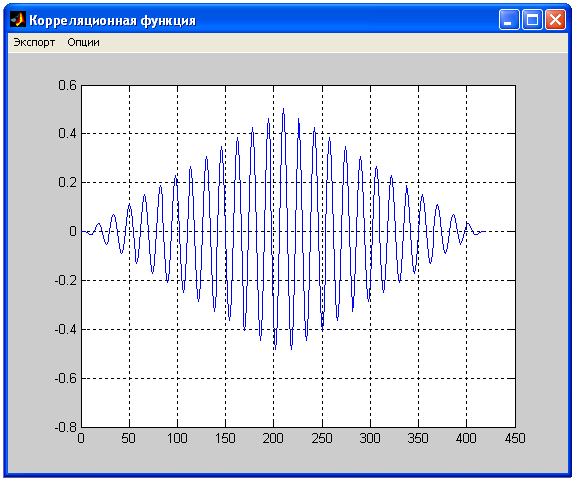Click the x-axis label 50
This screenshot has height=480, width=575.
pyautogui.click(x=129, y=438)
